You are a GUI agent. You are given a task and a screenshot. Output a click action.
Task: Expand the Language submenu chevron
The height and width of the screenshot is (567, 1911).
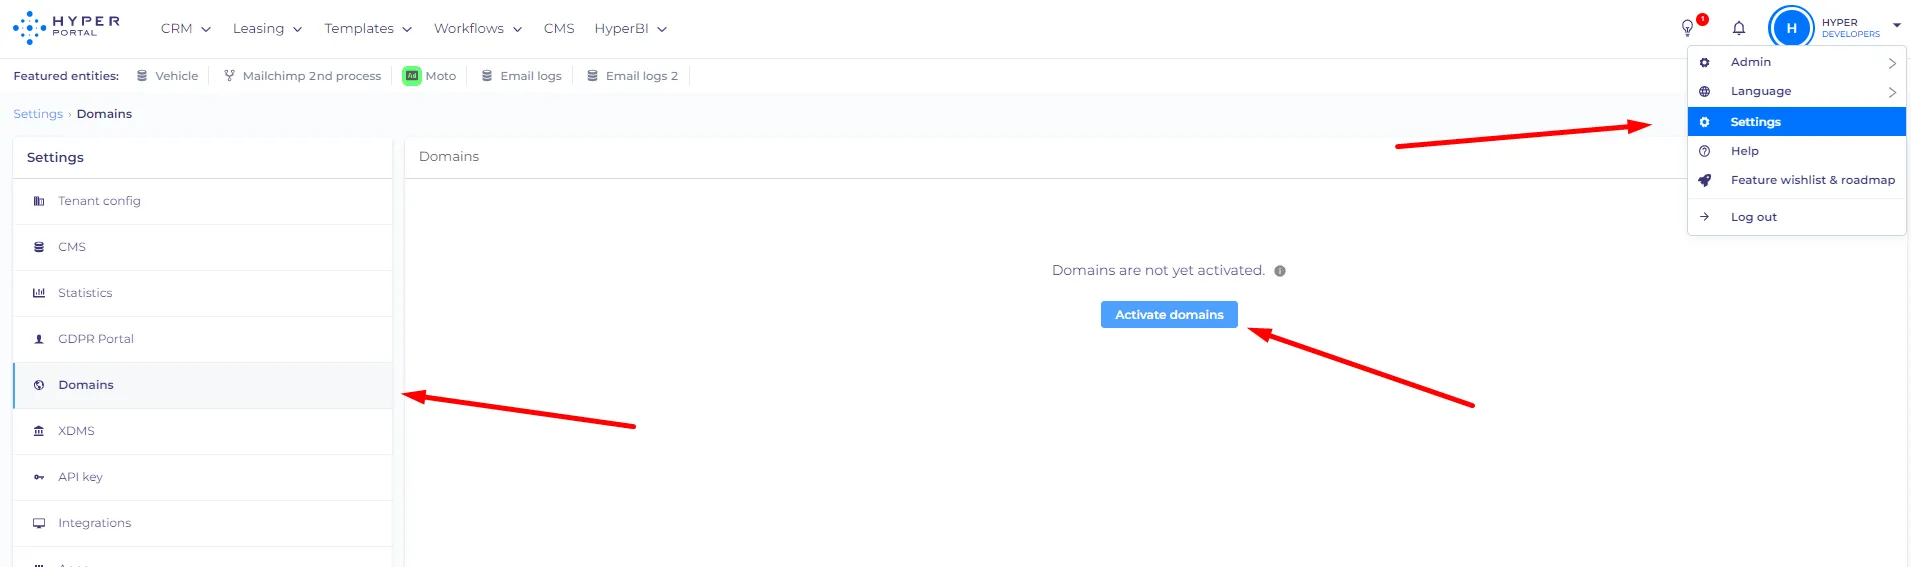point(1892,92)
